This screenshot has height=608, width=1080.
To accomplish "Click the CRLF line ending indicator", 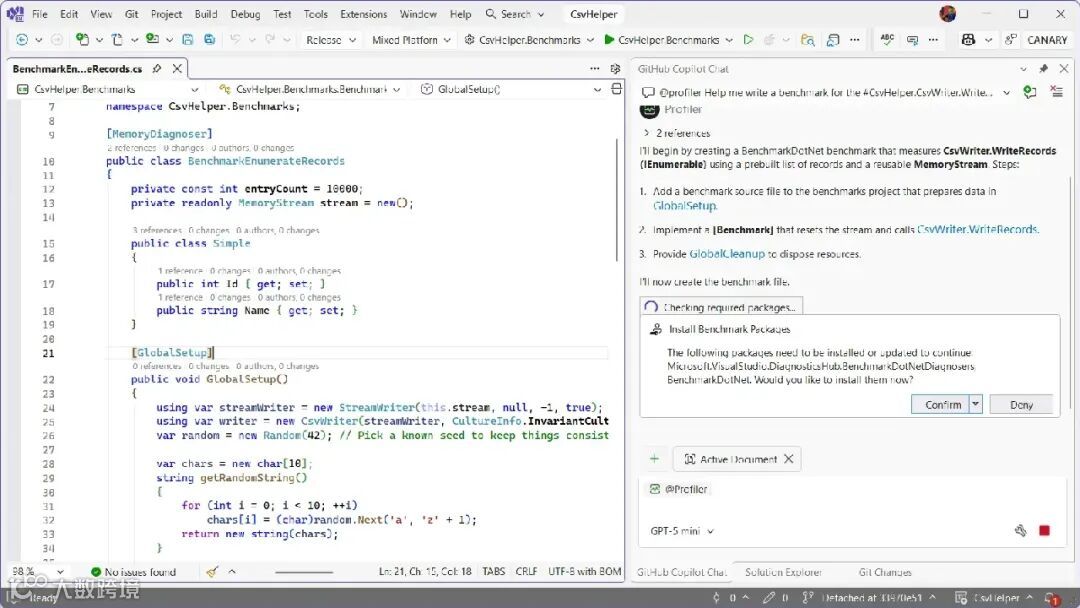I will [526, 572].
